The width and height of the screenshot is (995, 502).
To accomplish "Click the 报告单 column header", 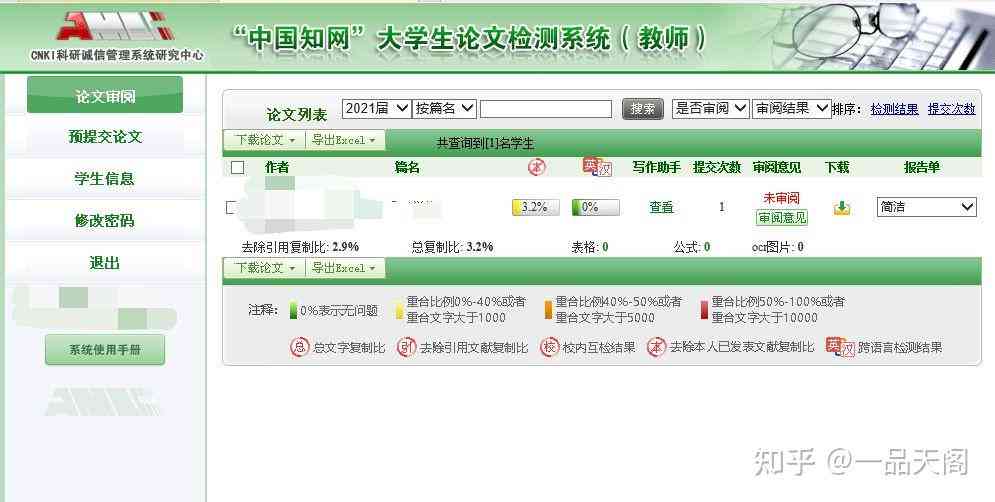I will [x=921, y=168].
